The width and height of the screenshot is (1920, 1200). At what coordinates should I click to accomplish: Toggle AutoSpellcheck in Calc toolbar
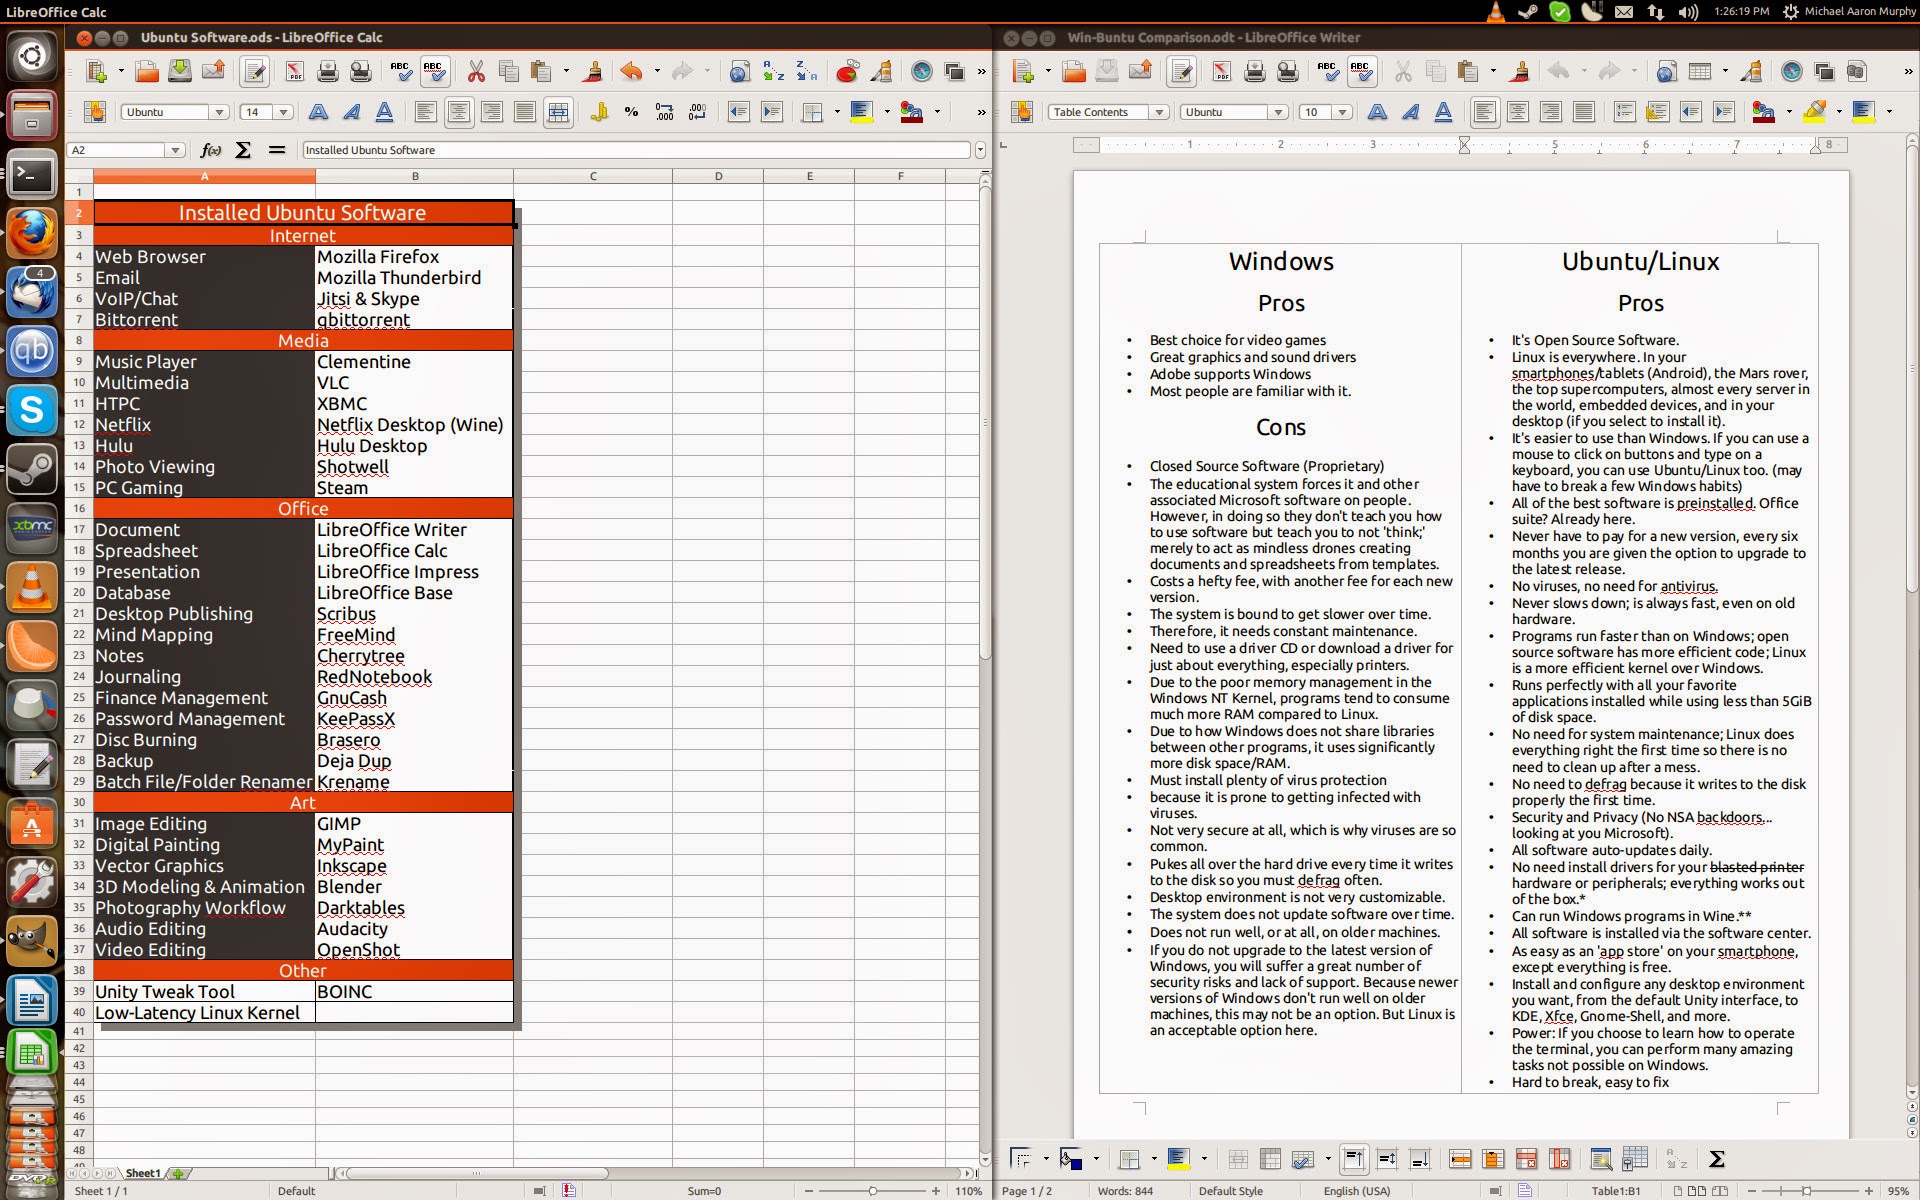tap(434, 71)
